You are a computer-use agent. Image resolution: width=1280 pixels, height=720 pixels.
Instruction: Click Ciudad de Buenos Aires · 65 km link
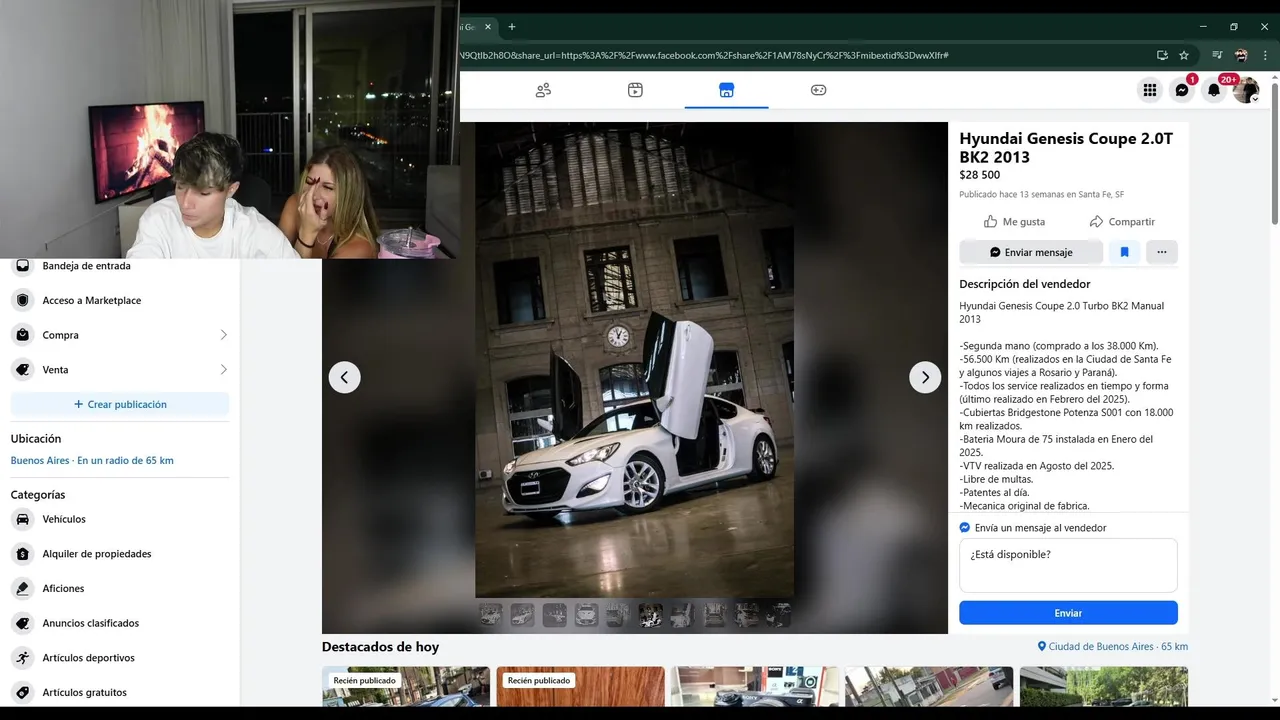click(x=1112, y=647)
